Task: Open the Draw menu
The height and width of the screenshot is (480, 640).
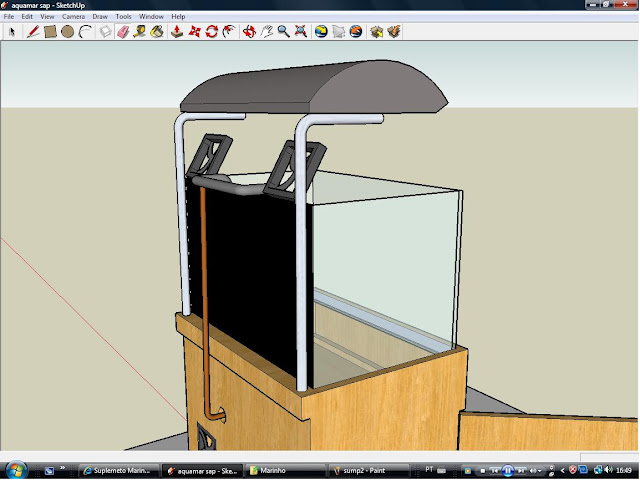Action: [x=100, y=17]
